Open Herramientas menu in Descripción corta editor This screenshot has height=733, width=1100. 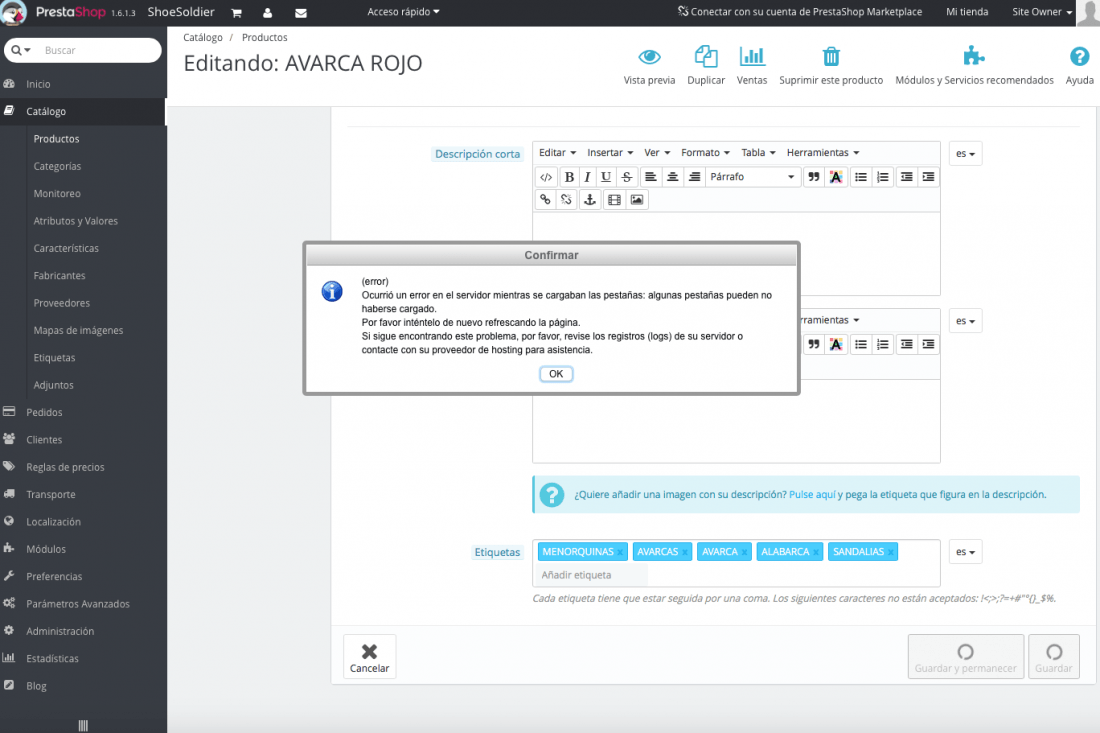coord(823,153)
